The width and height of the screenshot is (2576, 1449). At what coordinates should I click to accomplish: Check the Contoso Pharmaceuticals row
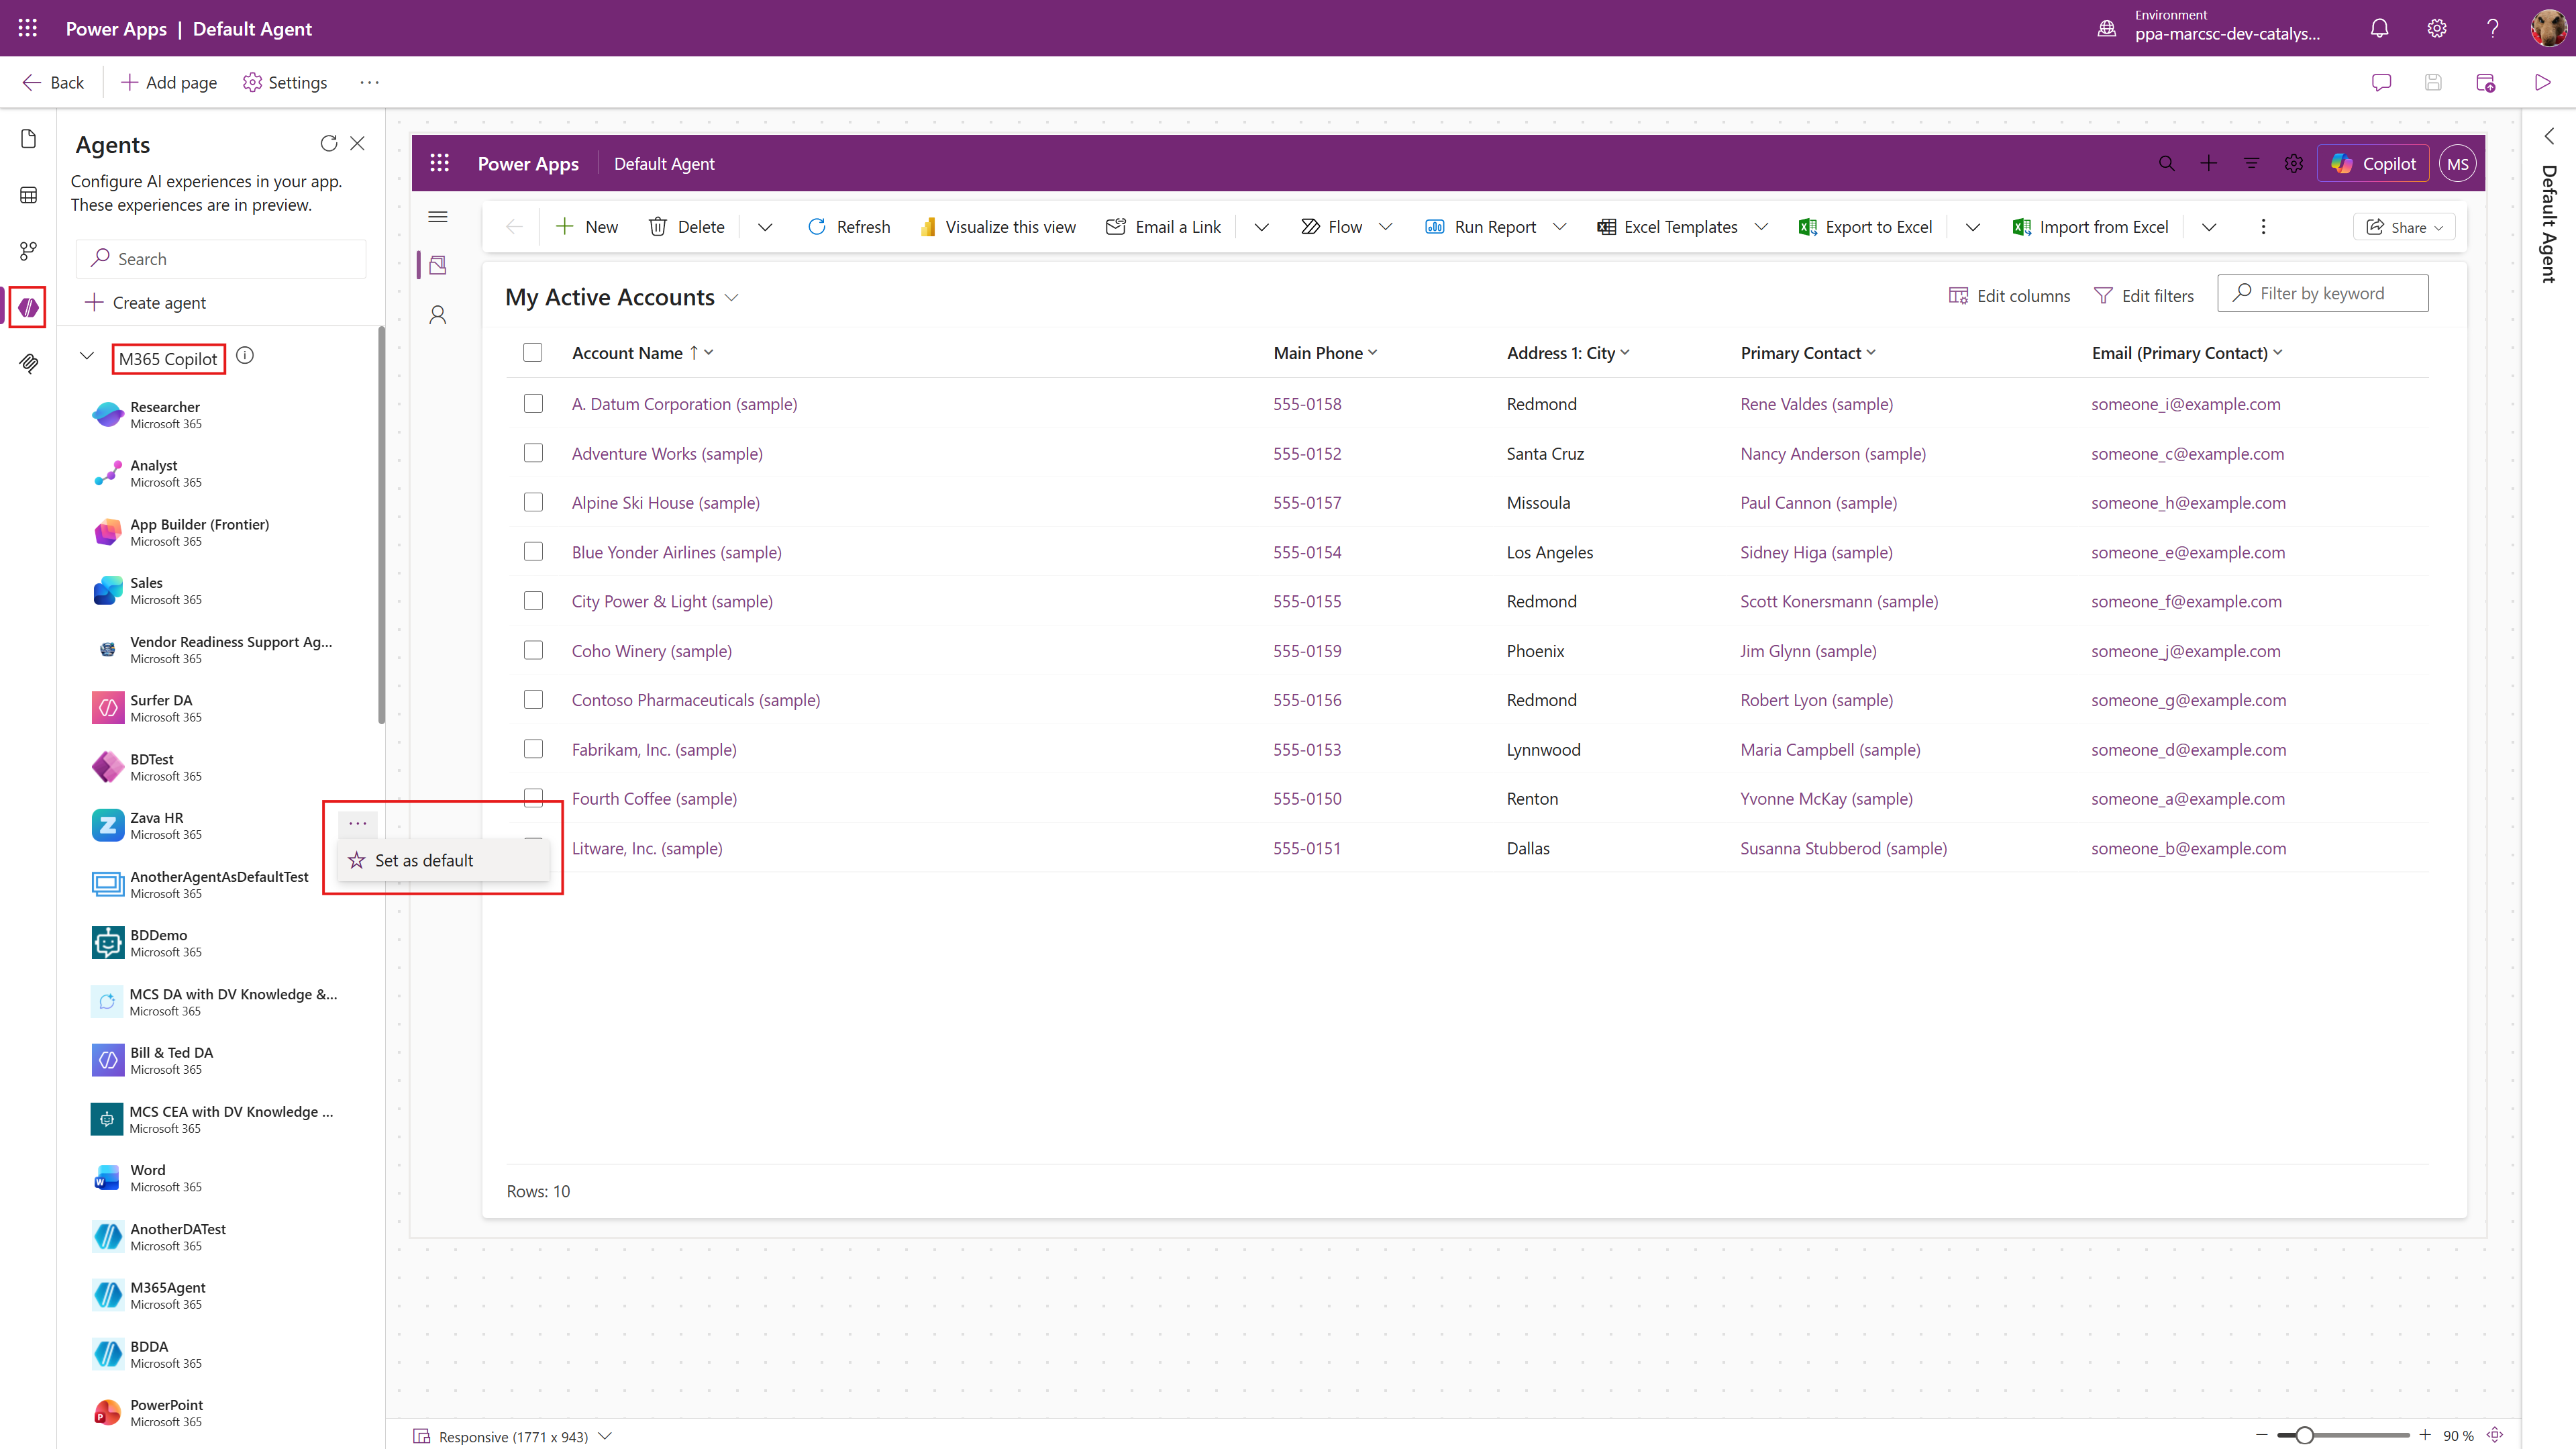[x=533, y=700]
